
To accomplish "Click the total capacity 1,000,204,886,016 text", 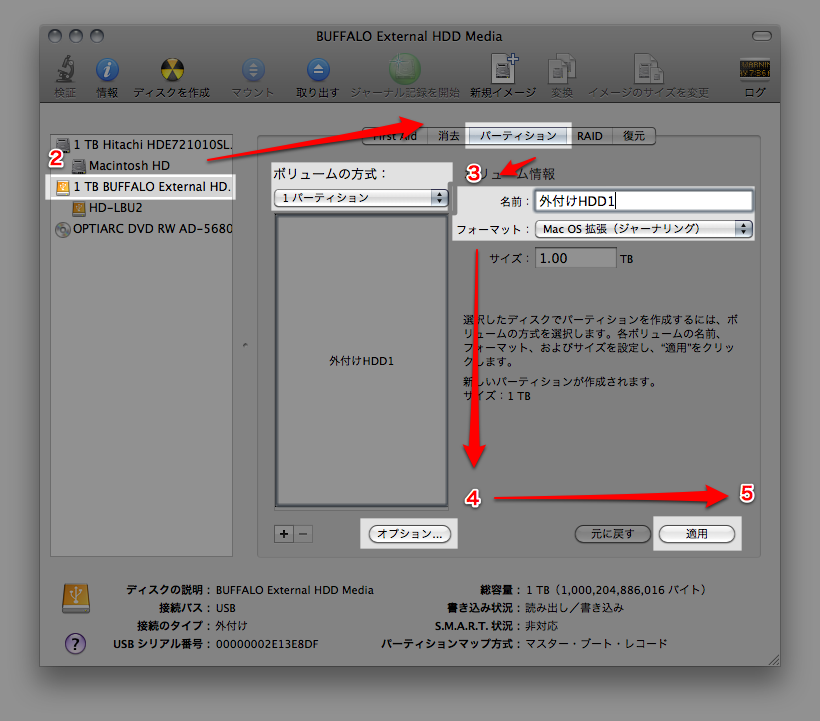I will 616,590.
